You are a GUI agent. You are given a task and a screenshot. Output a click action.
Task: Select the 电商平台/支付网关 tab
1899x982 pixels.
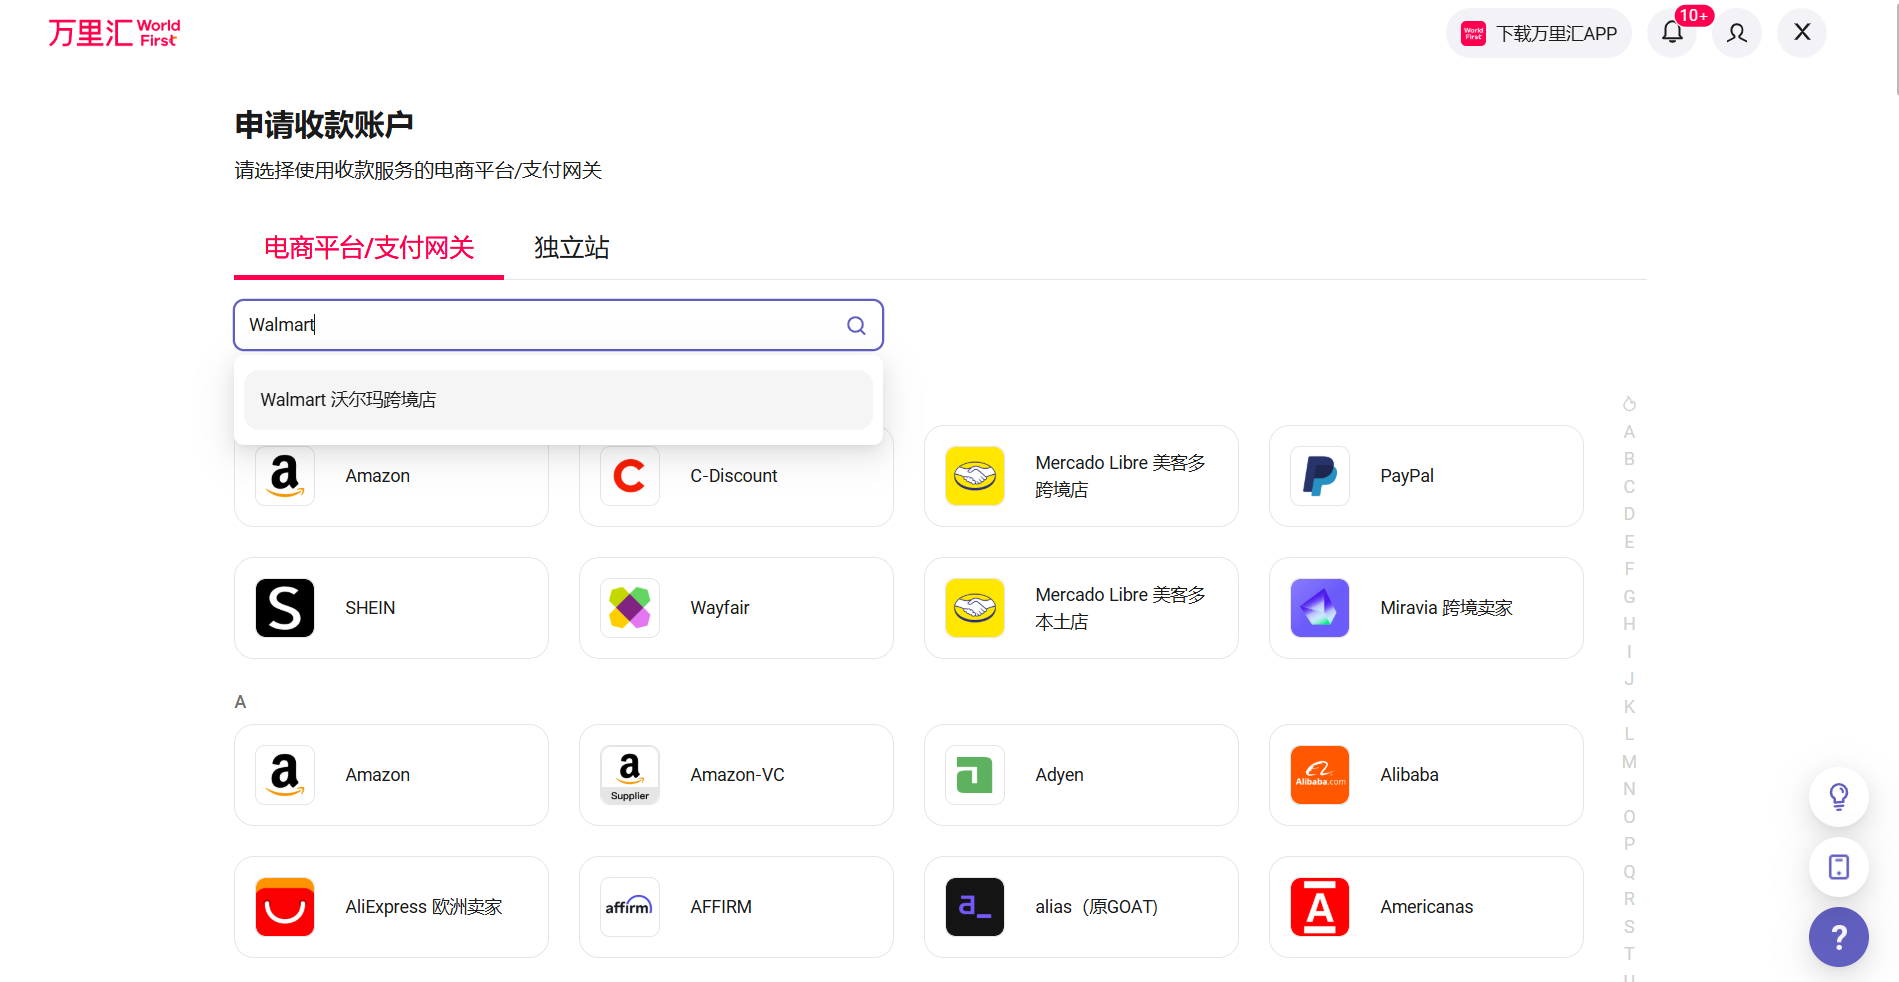point(368,248)
